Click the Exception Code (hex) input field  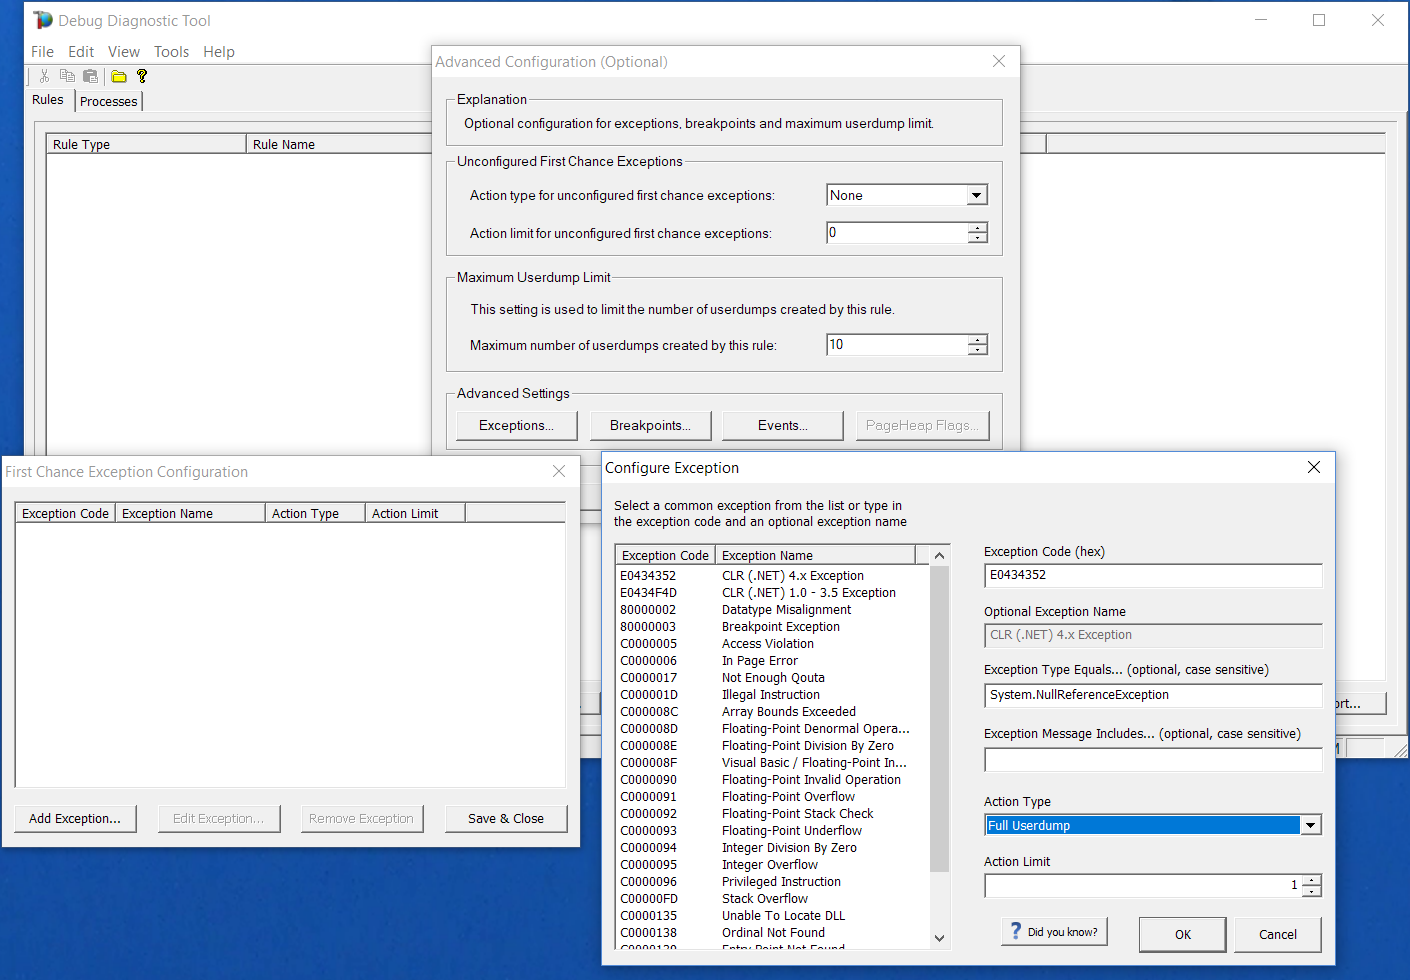pos(1153,575)
